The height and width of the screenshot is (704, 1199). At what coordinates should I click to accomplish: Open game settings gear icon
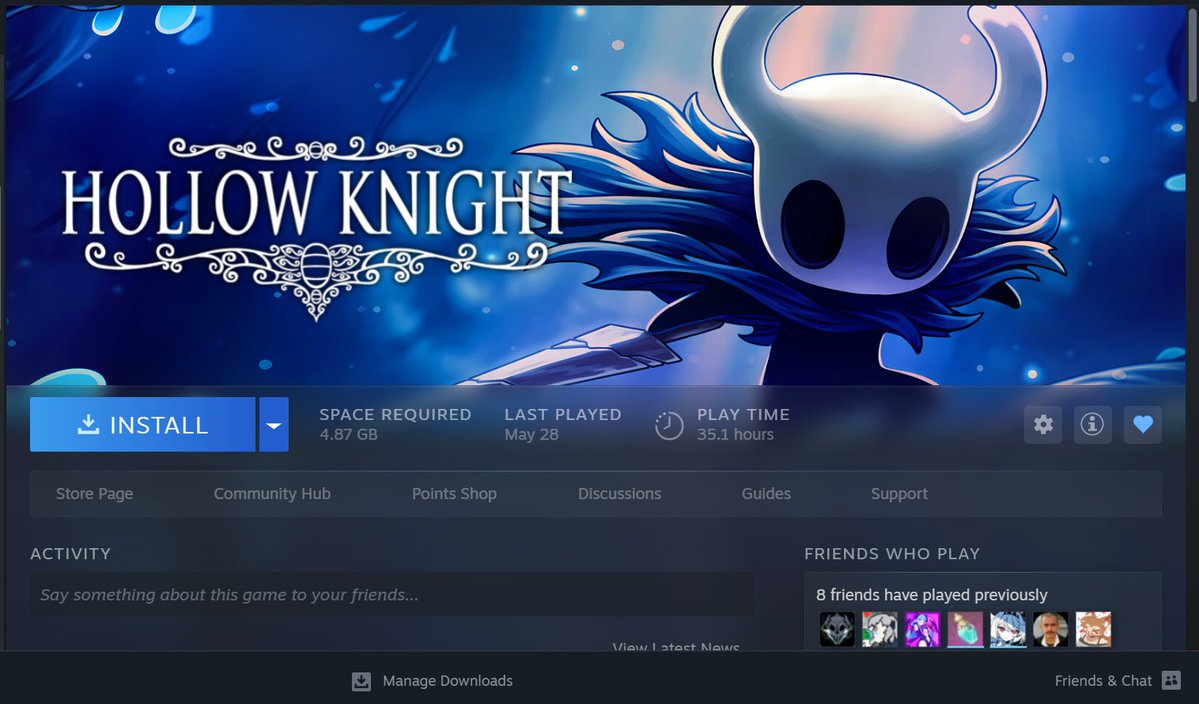(1043, 424)
